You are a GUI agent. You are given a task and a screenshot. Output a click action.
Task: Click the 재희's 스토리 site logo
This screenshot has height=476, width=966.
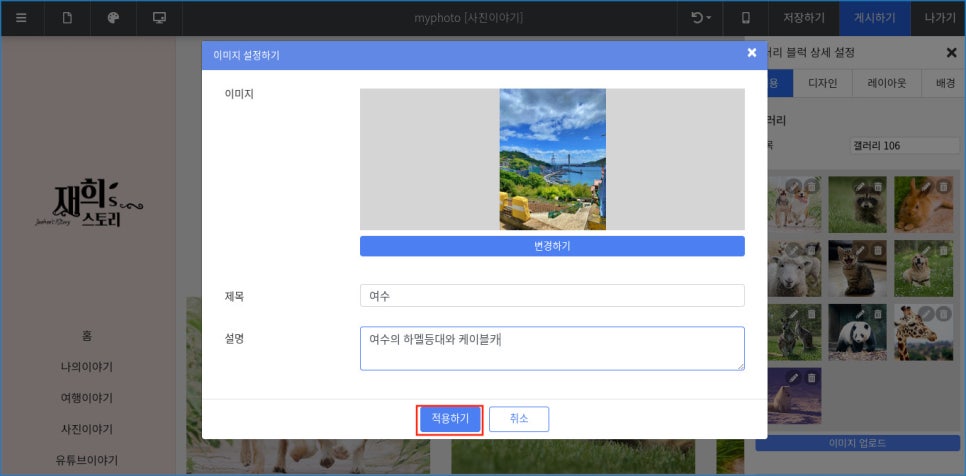89,205
